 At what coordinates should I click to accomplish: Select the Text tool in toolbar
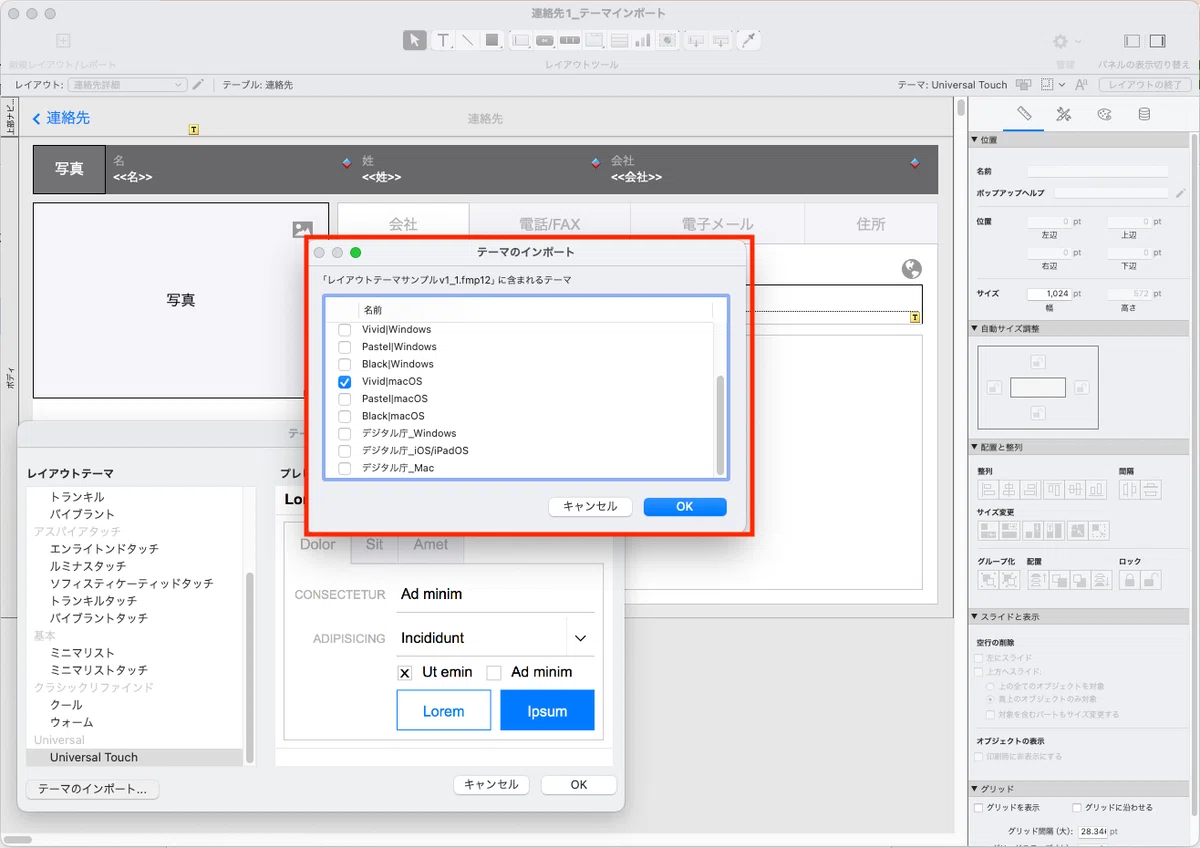(x=443, y=40)
